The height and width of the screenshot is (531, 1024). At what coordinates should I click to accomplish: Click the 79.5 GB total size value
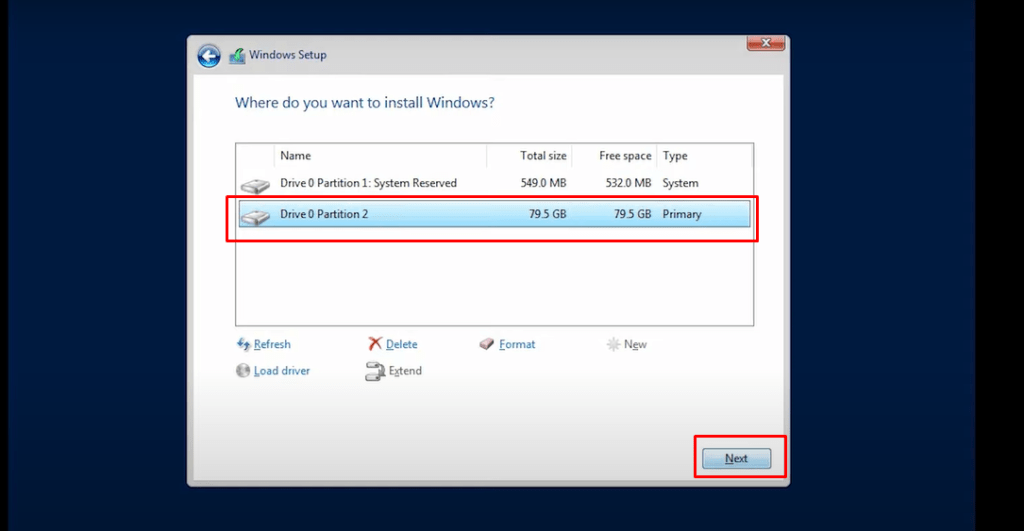coord(548,214)
